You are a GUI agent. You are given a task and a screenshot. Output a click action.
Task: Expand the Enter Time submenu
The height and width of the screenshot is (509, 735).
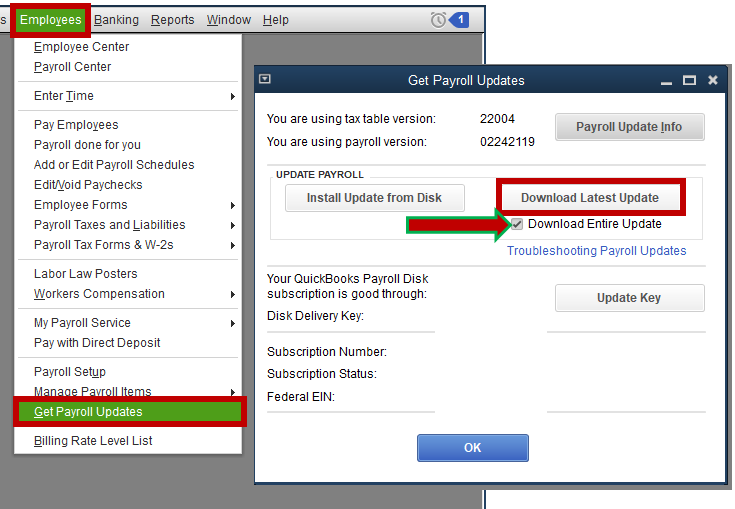(128, 96)
